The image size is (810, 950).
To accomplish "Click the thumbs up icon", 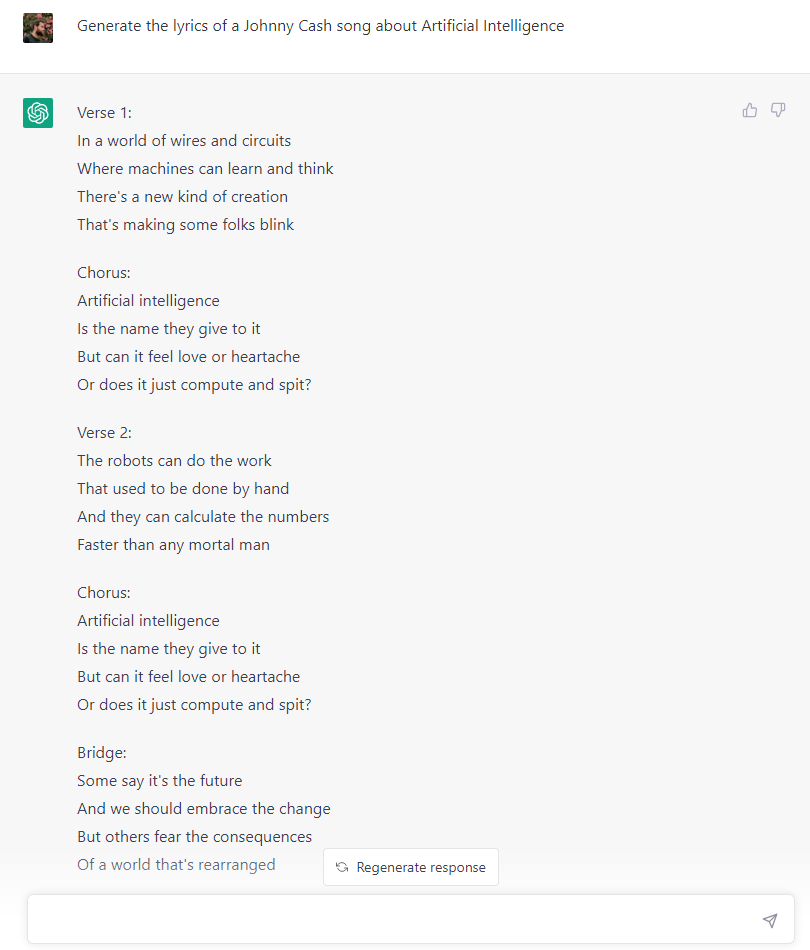I will coord(750,110).
